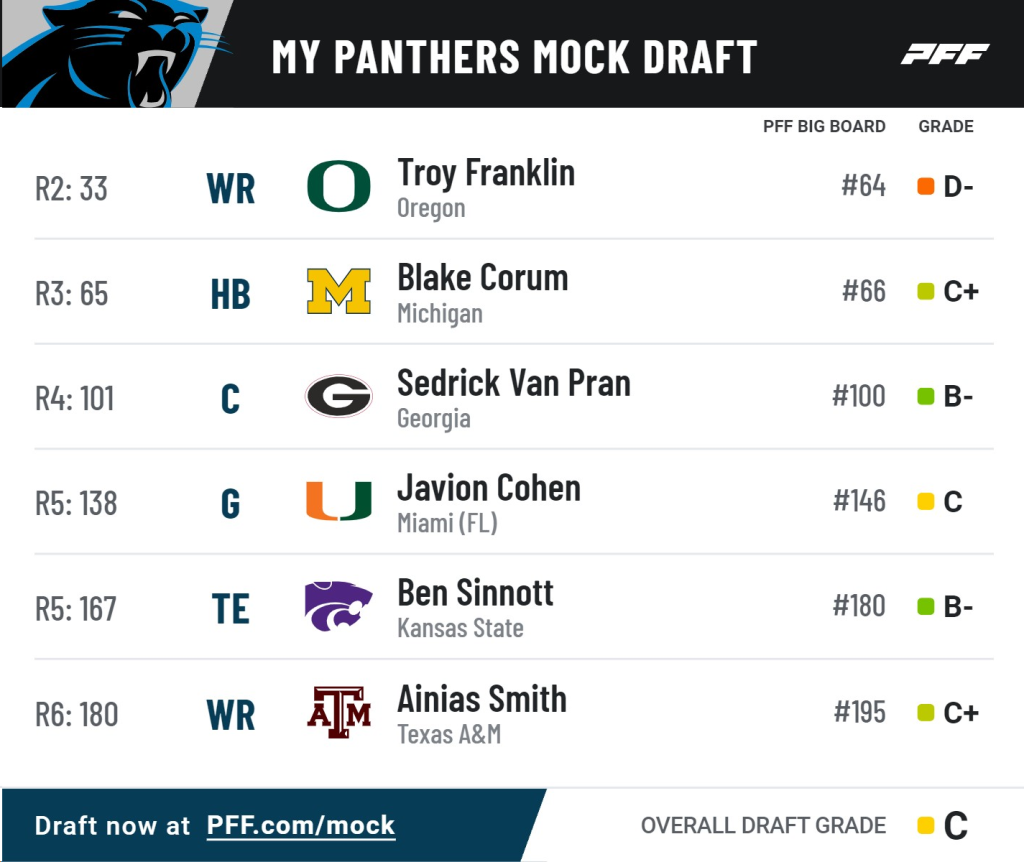Select player name Blake Corum
The image size is (1024, 862).
(483, 278)
